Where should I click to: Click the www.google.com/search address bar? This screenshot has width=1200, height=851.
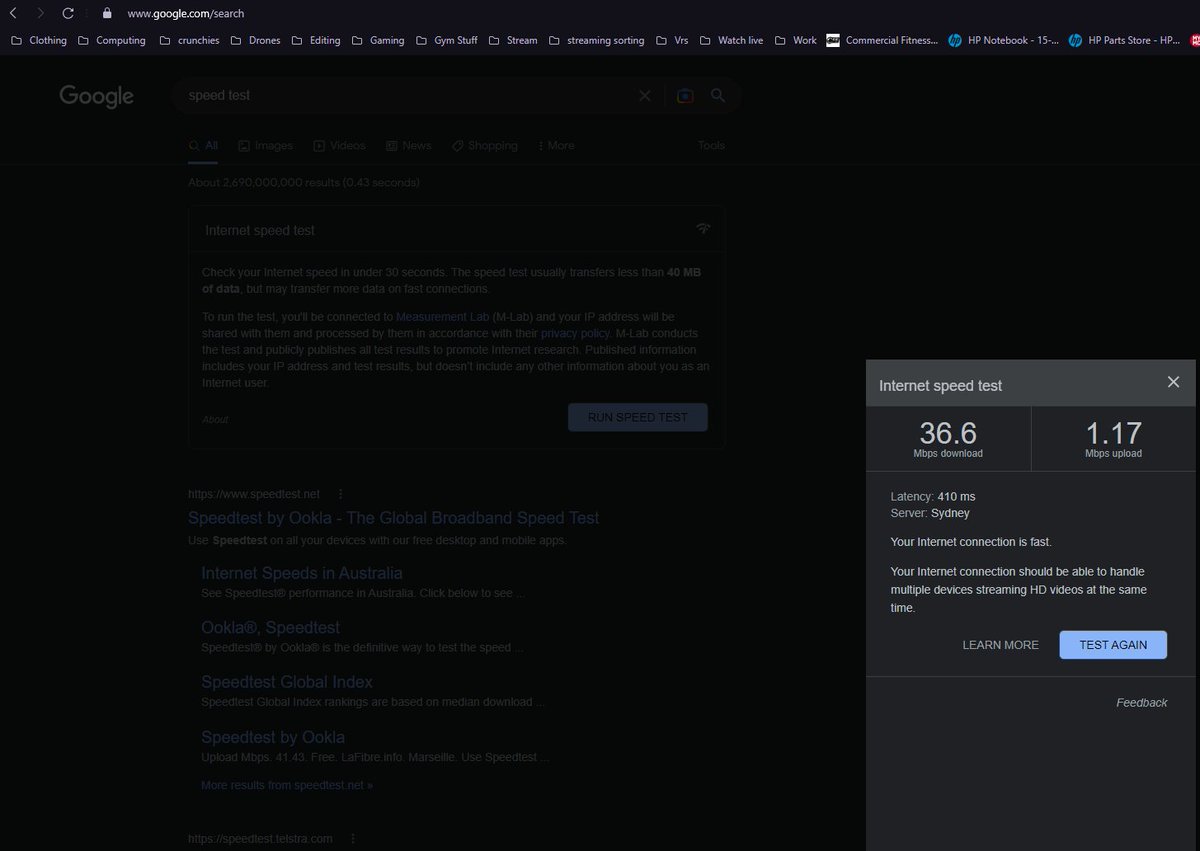tap(186, 14)
